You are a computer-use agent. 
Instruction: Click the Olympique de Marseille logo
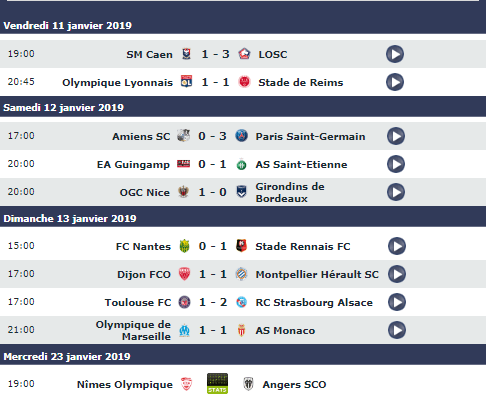coord(184,330)
